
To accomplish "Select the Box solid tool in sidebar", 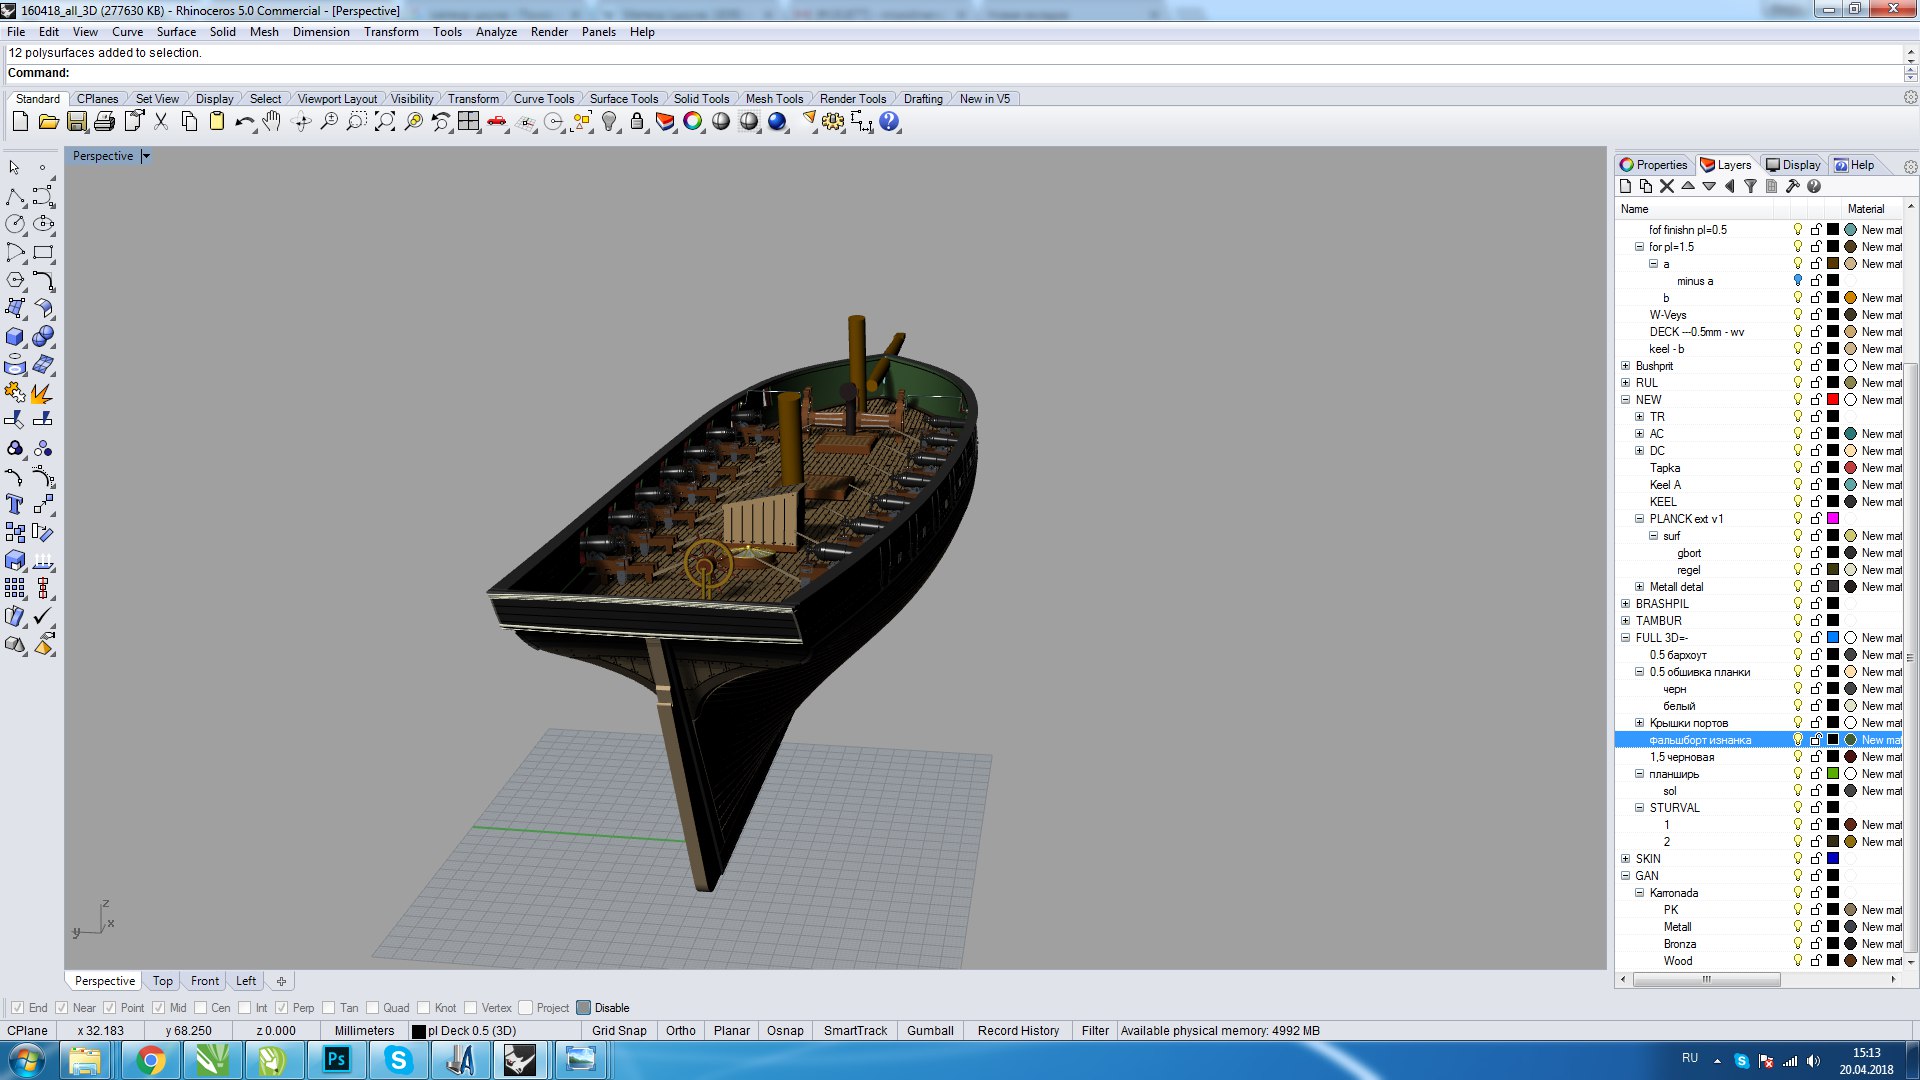I will click(15, 336).
